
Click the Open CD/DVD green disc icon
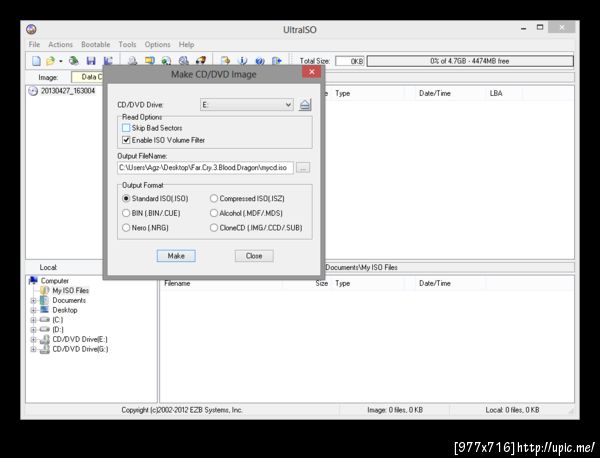click(74, 61)
